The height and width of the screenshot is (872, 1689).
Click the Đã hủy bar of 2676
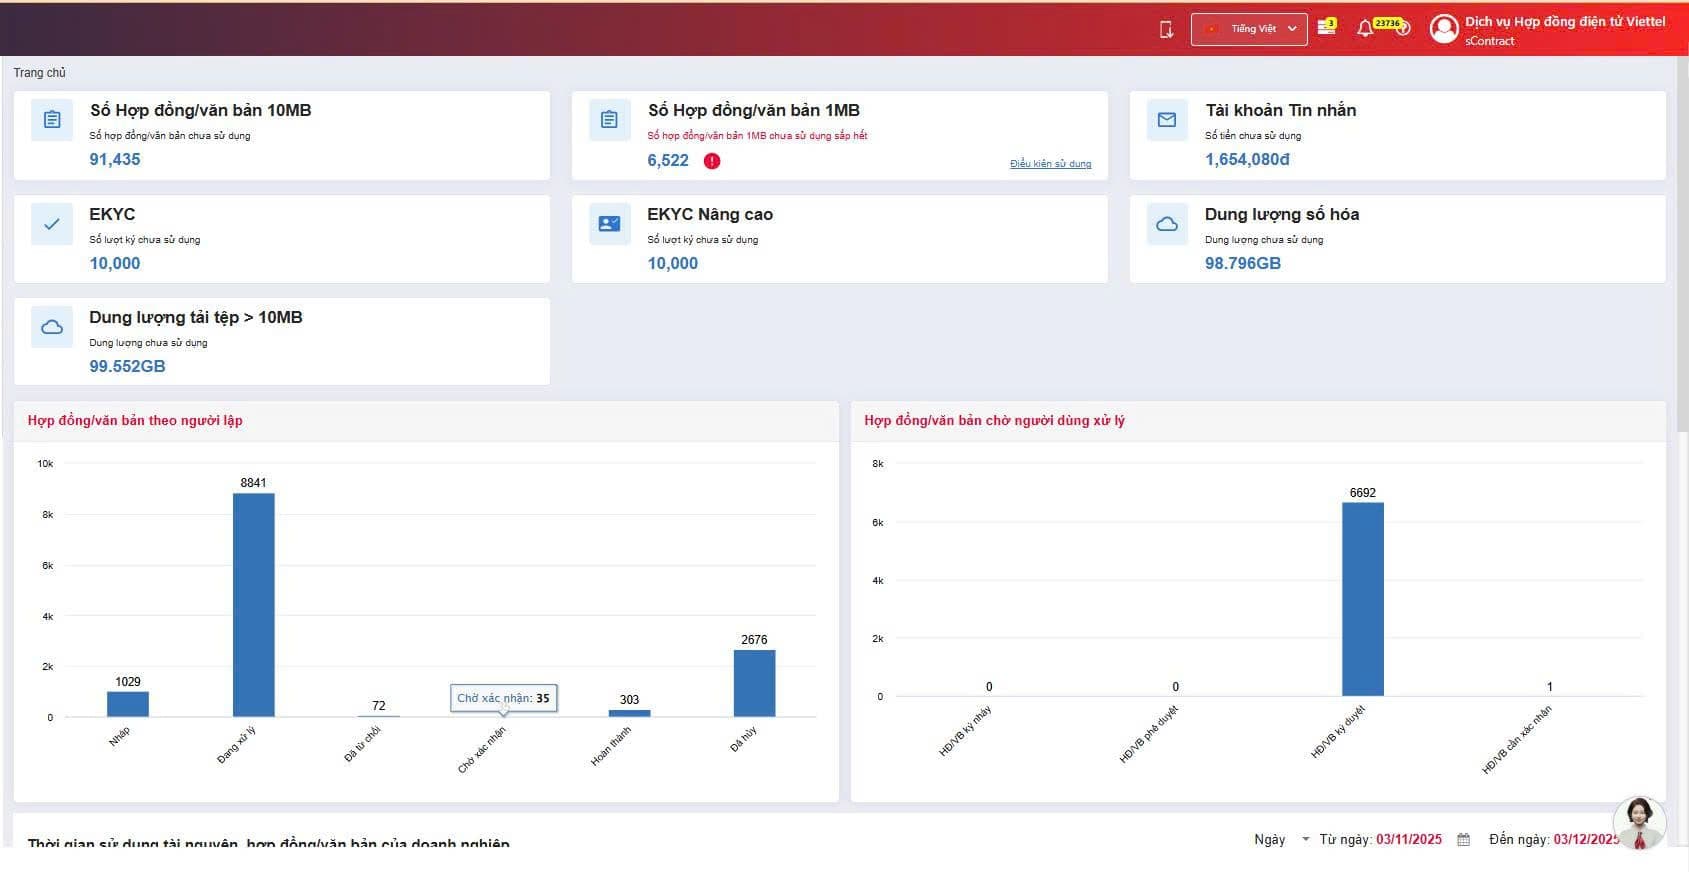point(754,683)
